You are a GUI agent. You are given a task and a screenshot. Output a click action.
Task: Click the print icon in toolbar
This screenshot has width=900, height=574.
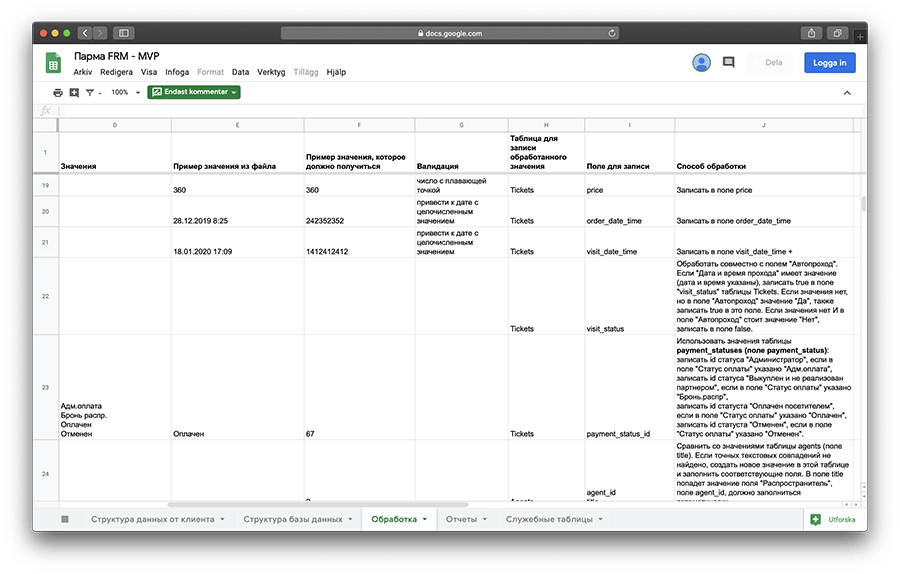click(x=58, y=92)
